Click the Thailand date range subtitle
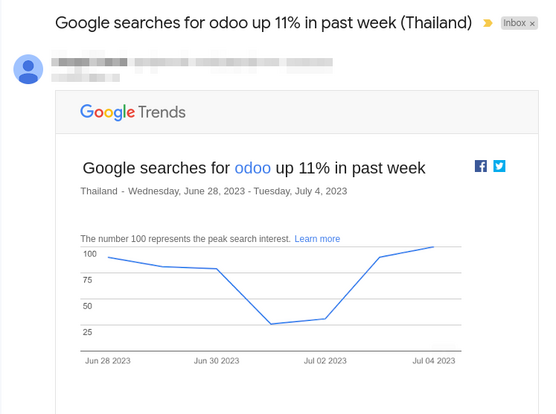The image size is (556, 414). click(x=214, y=191)
